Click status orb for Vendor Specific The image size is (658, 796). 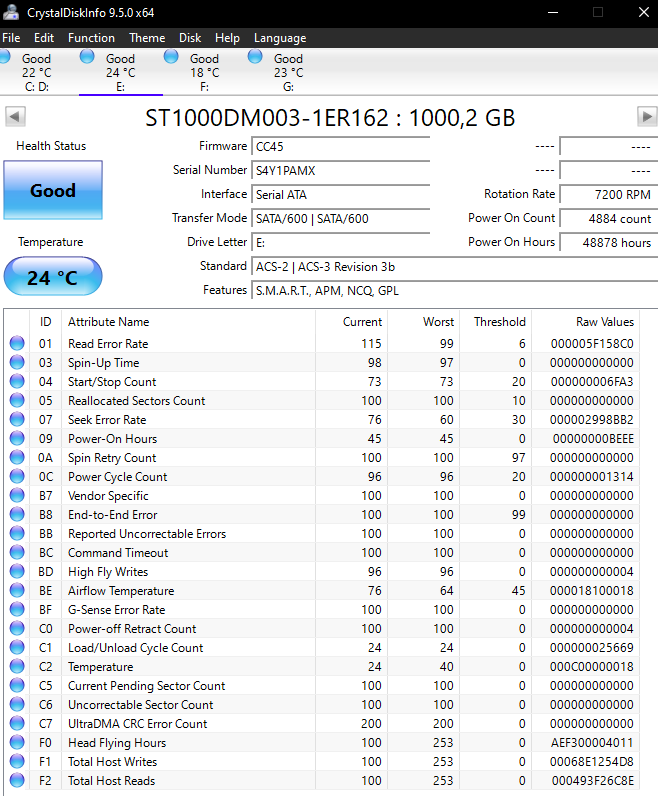17,495
